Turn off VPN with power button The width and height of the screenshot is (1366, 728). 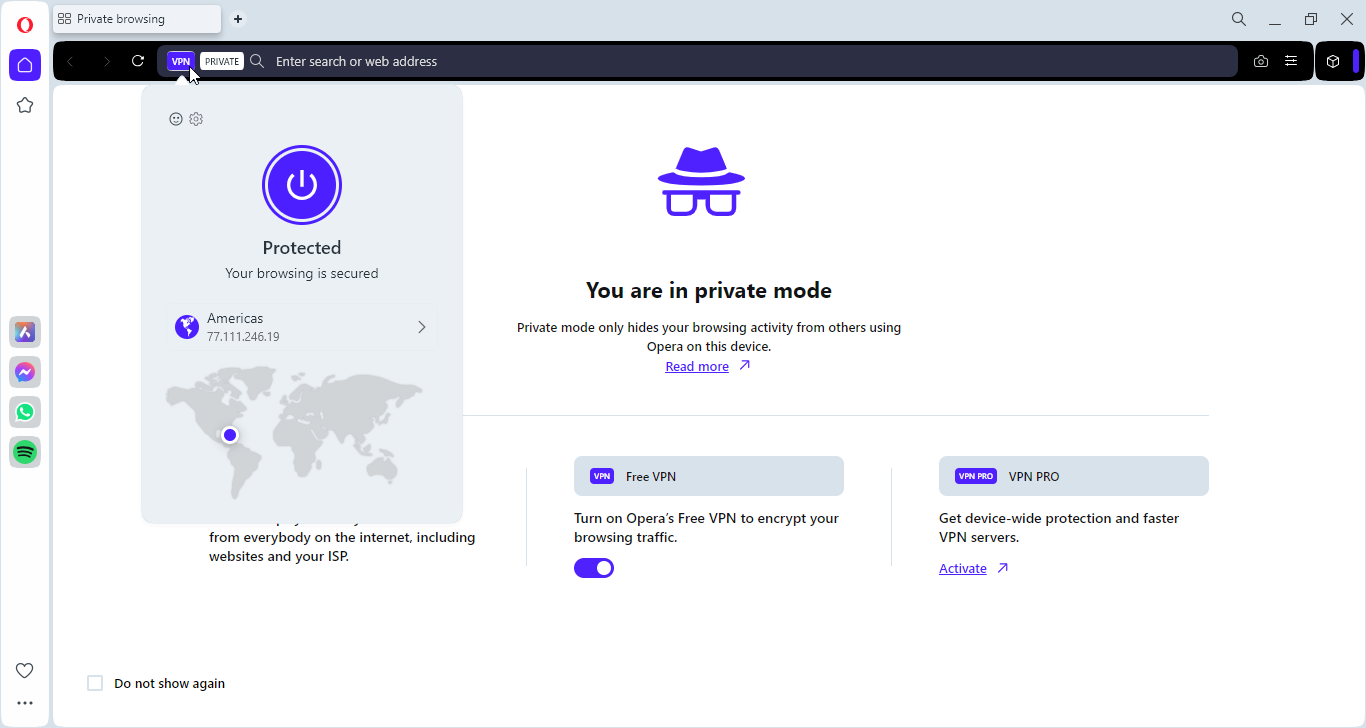pyautogui.click(x=302, y=185)
